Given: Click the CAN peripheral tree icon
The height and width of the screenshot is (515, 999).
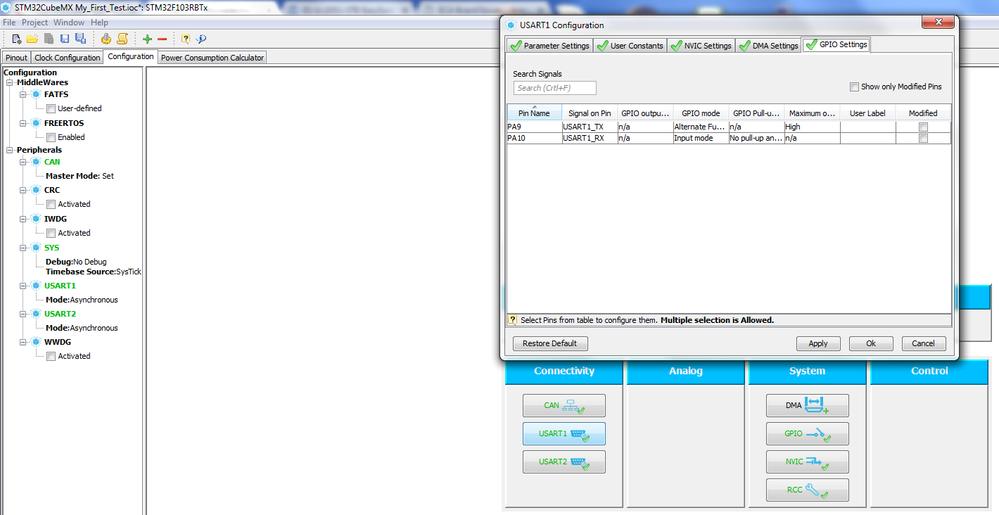Looking at the screenshot, I should point(36,162).
